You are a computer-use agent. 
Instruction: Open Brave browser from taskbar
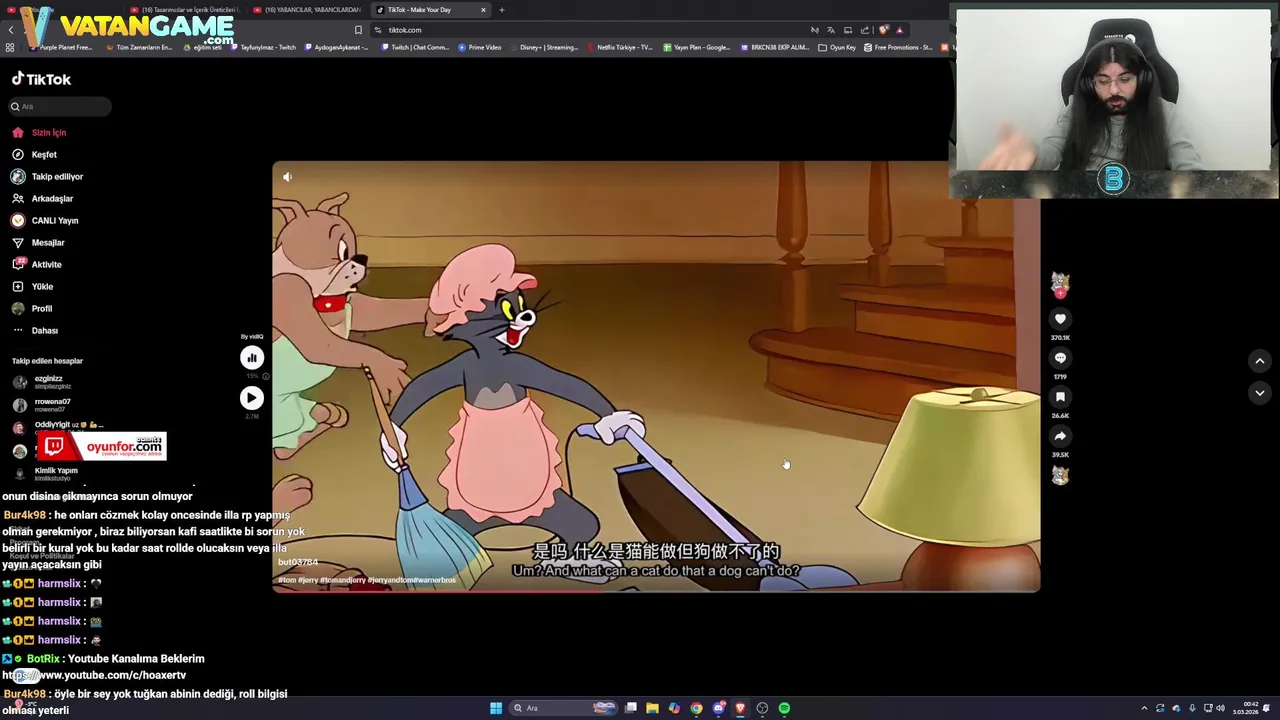pyautogui.click(x=740, y=708)
